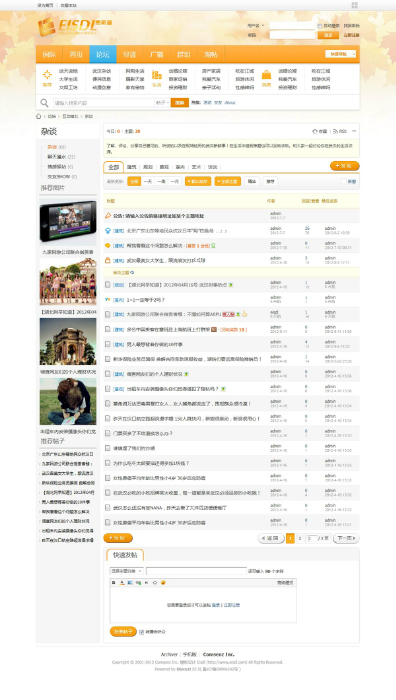396x700 pixels.
Task: Click the favorite icon in forum header
Action: pyautogui.click(x=315, y=131)
